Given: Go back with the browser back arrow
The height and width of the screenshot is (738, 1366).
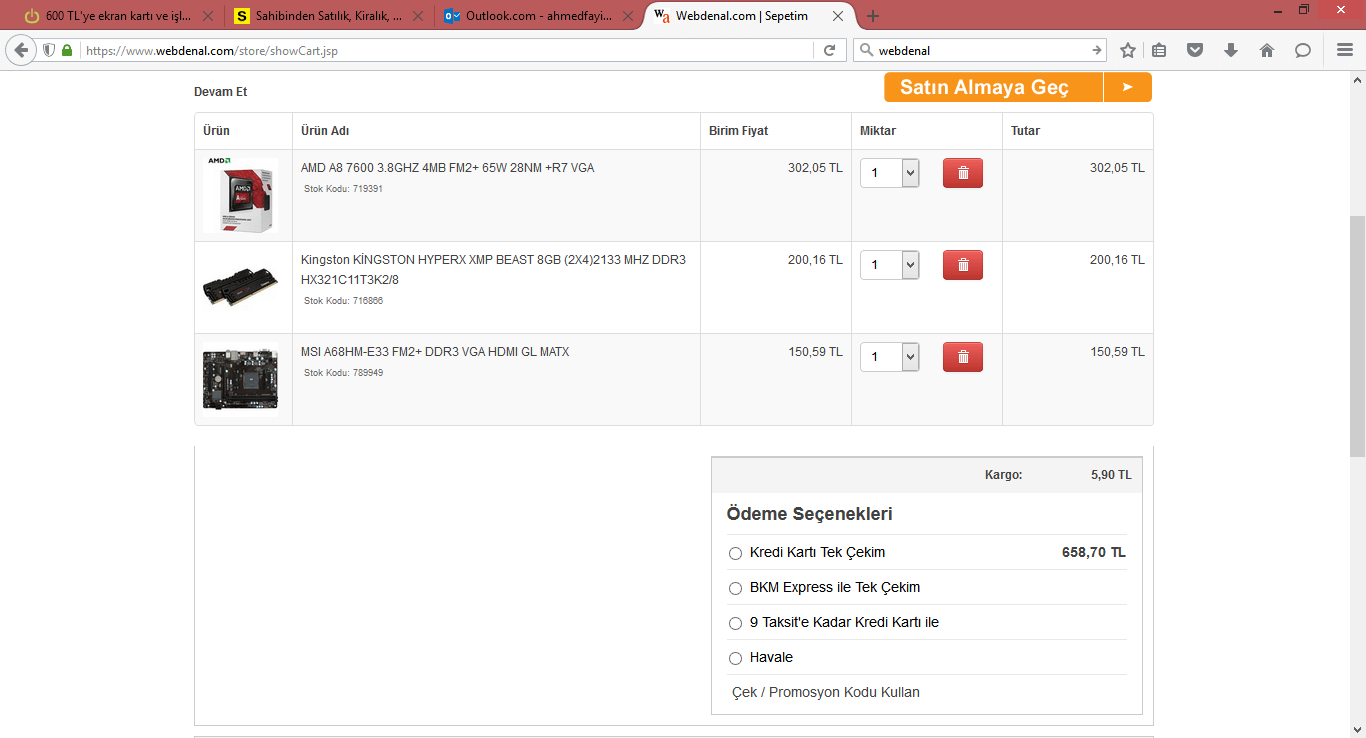Looking at the screenshot, I should pyautogui.click(x=21, y=50).
